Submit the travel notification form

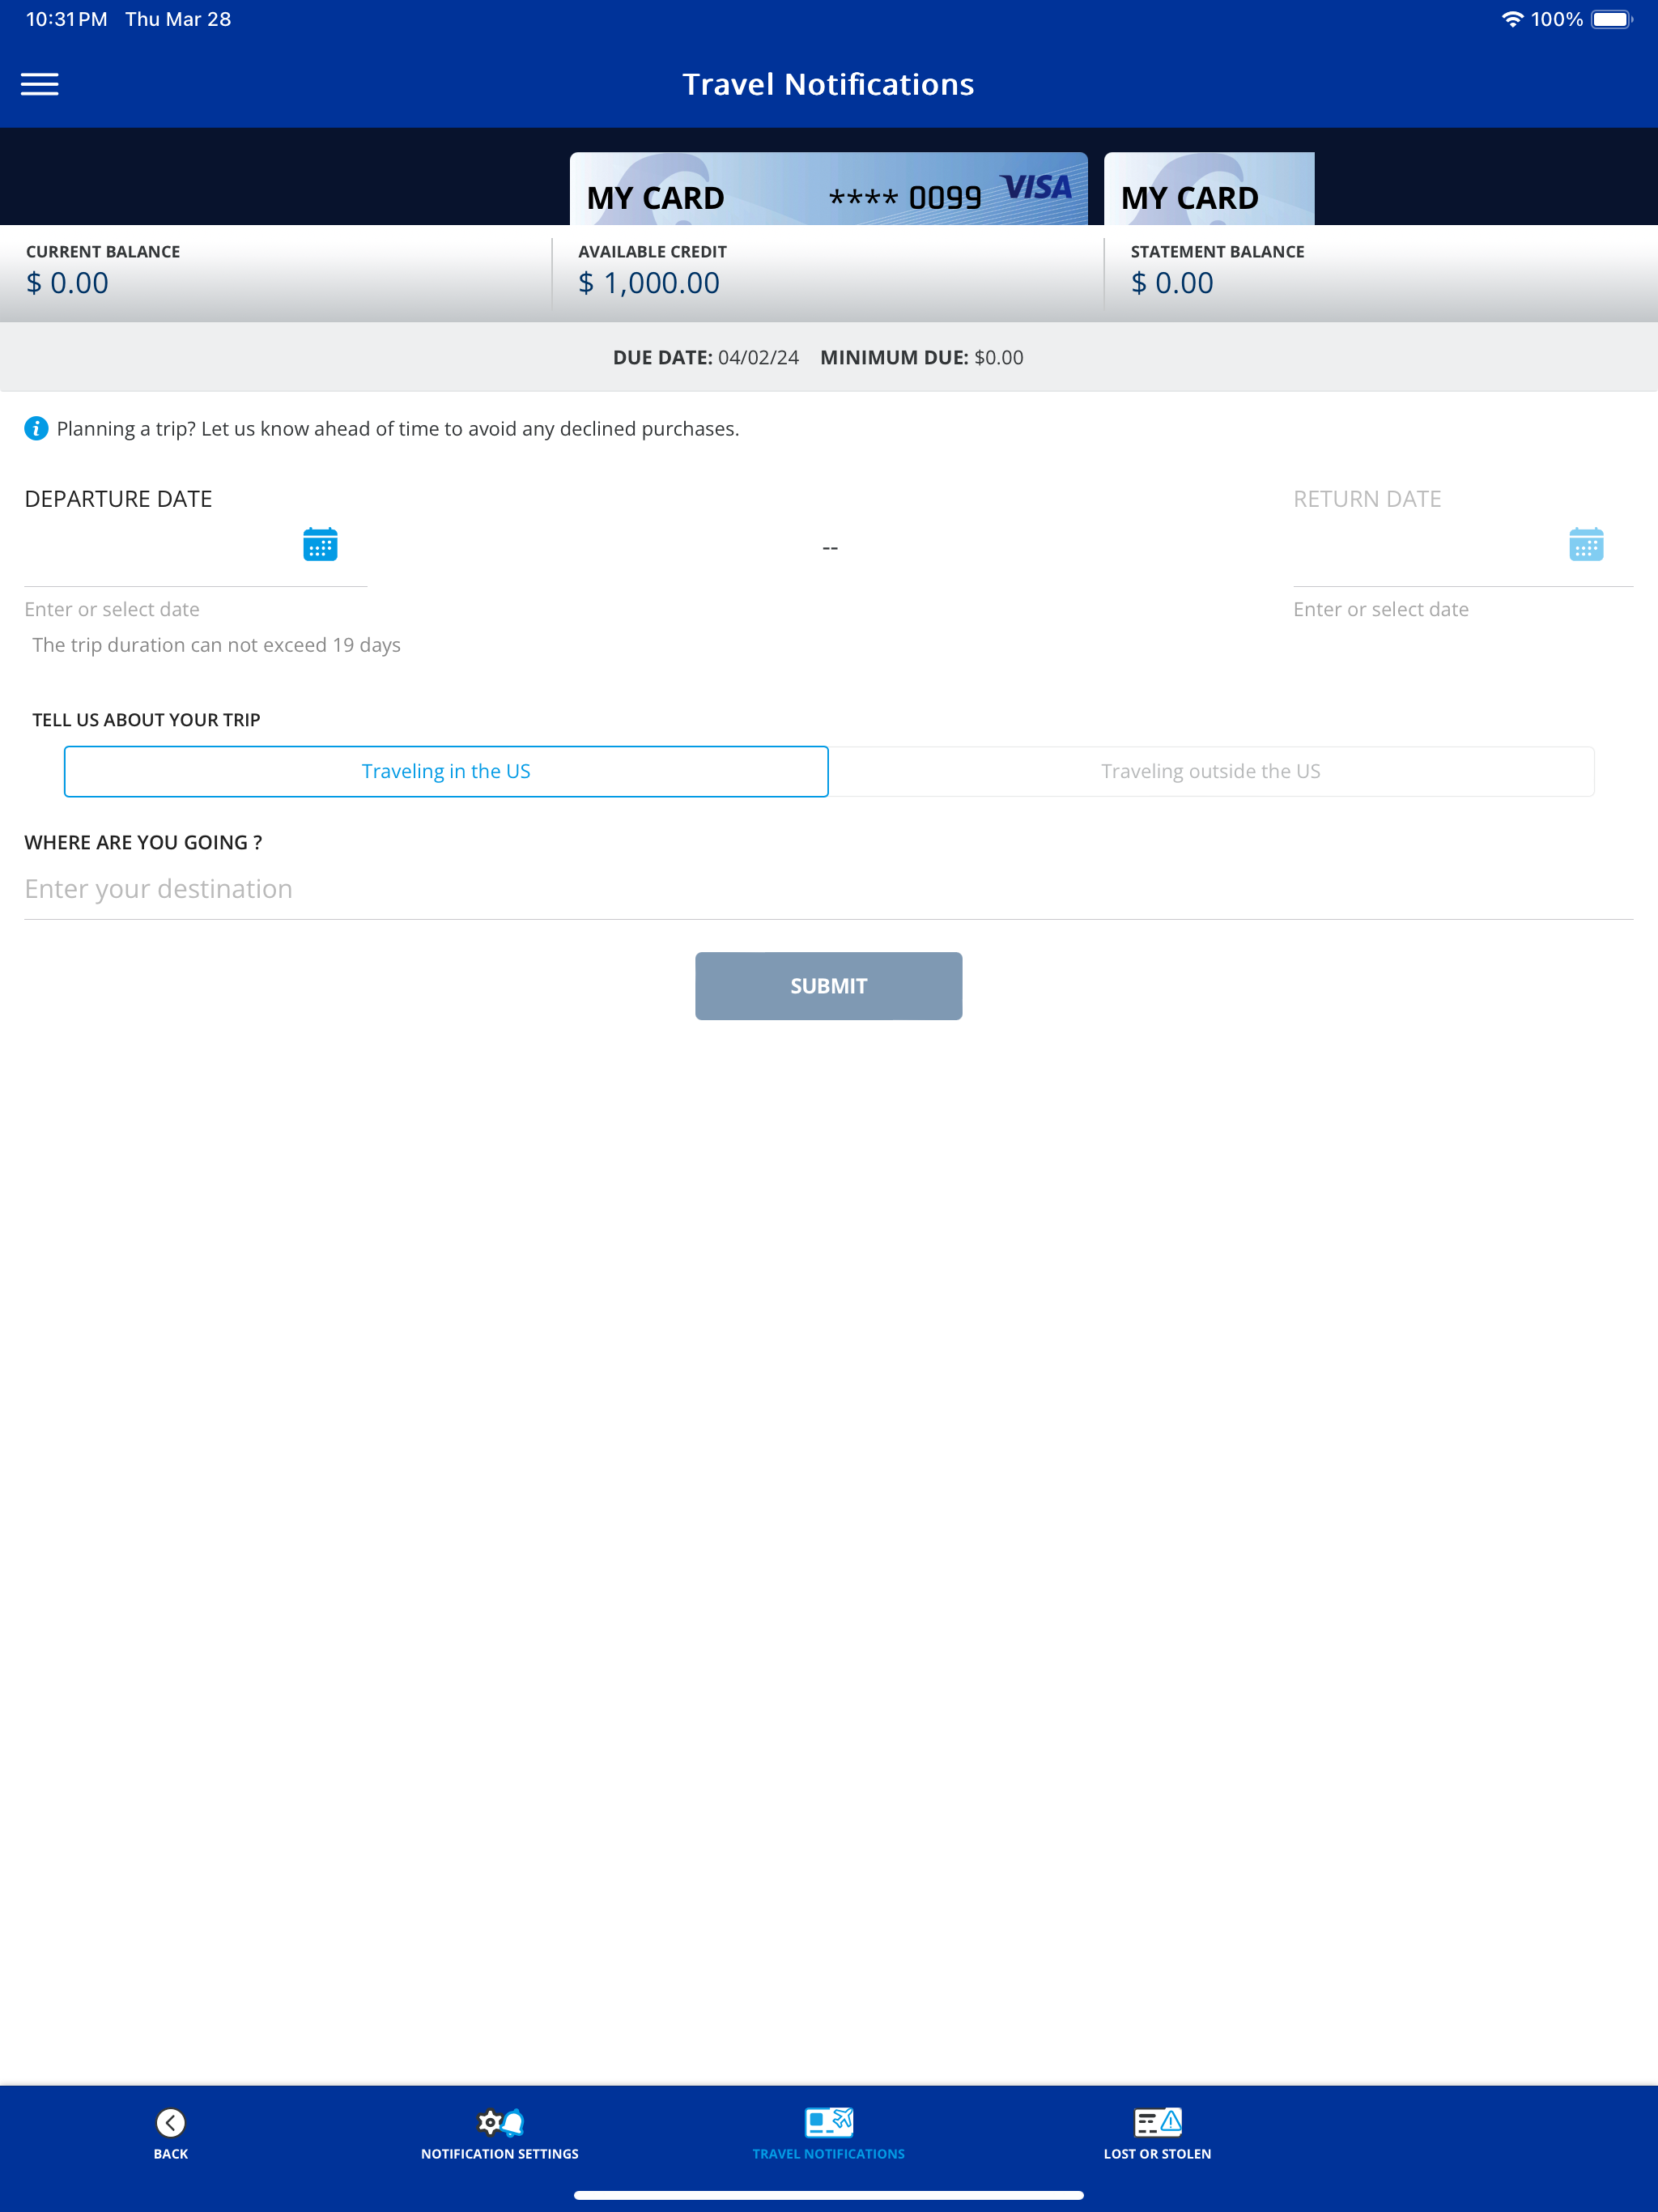click(829, 986)
